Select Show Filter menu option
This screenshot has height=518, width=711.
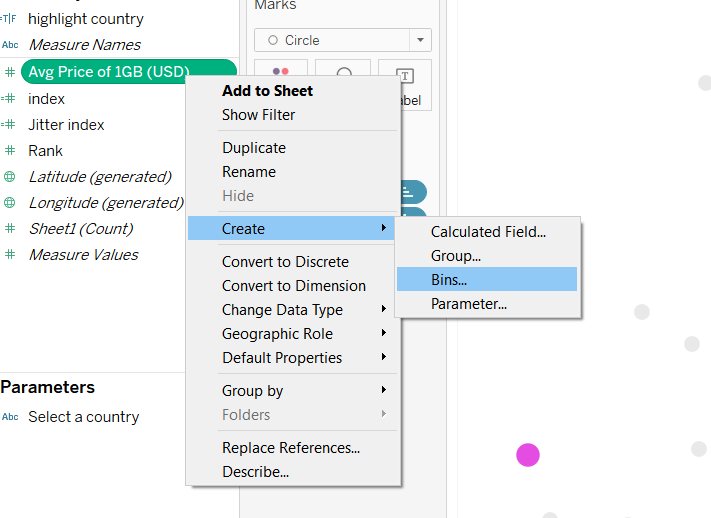[x=258, y=115]
